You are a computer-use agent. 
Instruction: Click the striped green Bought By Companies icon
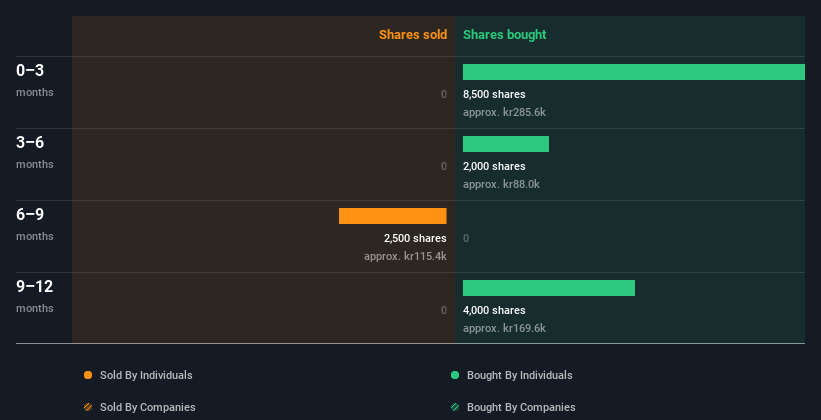coord(455,407)
